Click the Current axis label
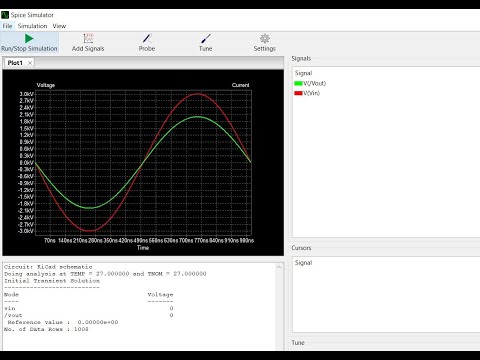The width and height of the screenshot is (480, 360). 240,85
